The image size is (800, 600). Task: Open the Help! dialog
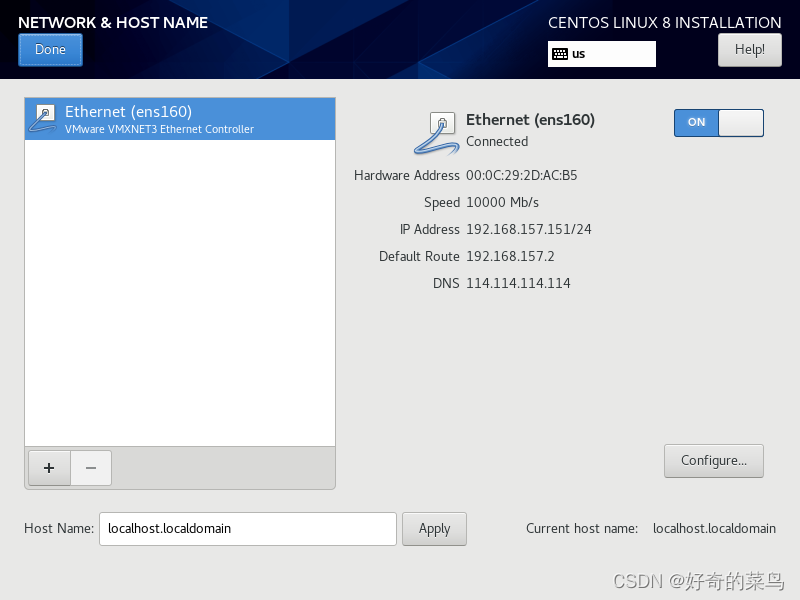tap(749, 49)
